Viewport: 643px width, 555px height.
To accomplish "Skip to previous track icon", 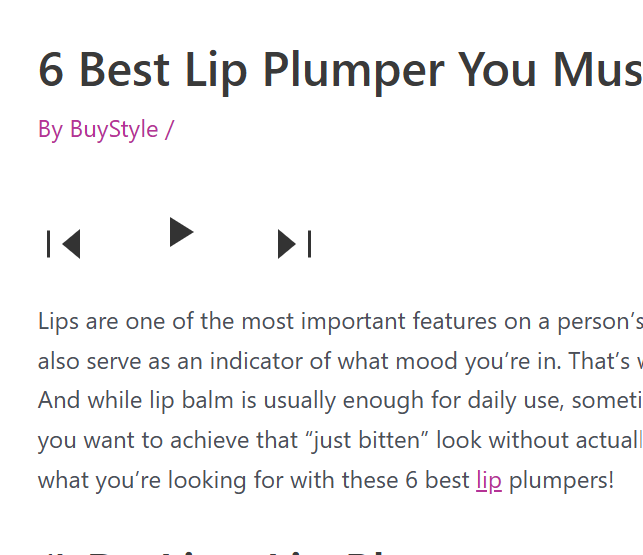I will pyautogui.click(x=64, y=244).
